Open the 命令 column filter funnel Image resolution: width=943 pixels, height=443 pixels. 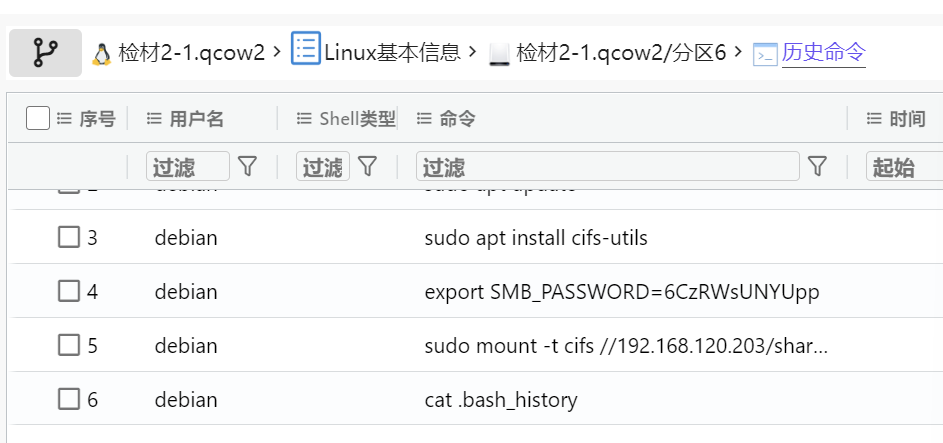(x=817, y=166)
